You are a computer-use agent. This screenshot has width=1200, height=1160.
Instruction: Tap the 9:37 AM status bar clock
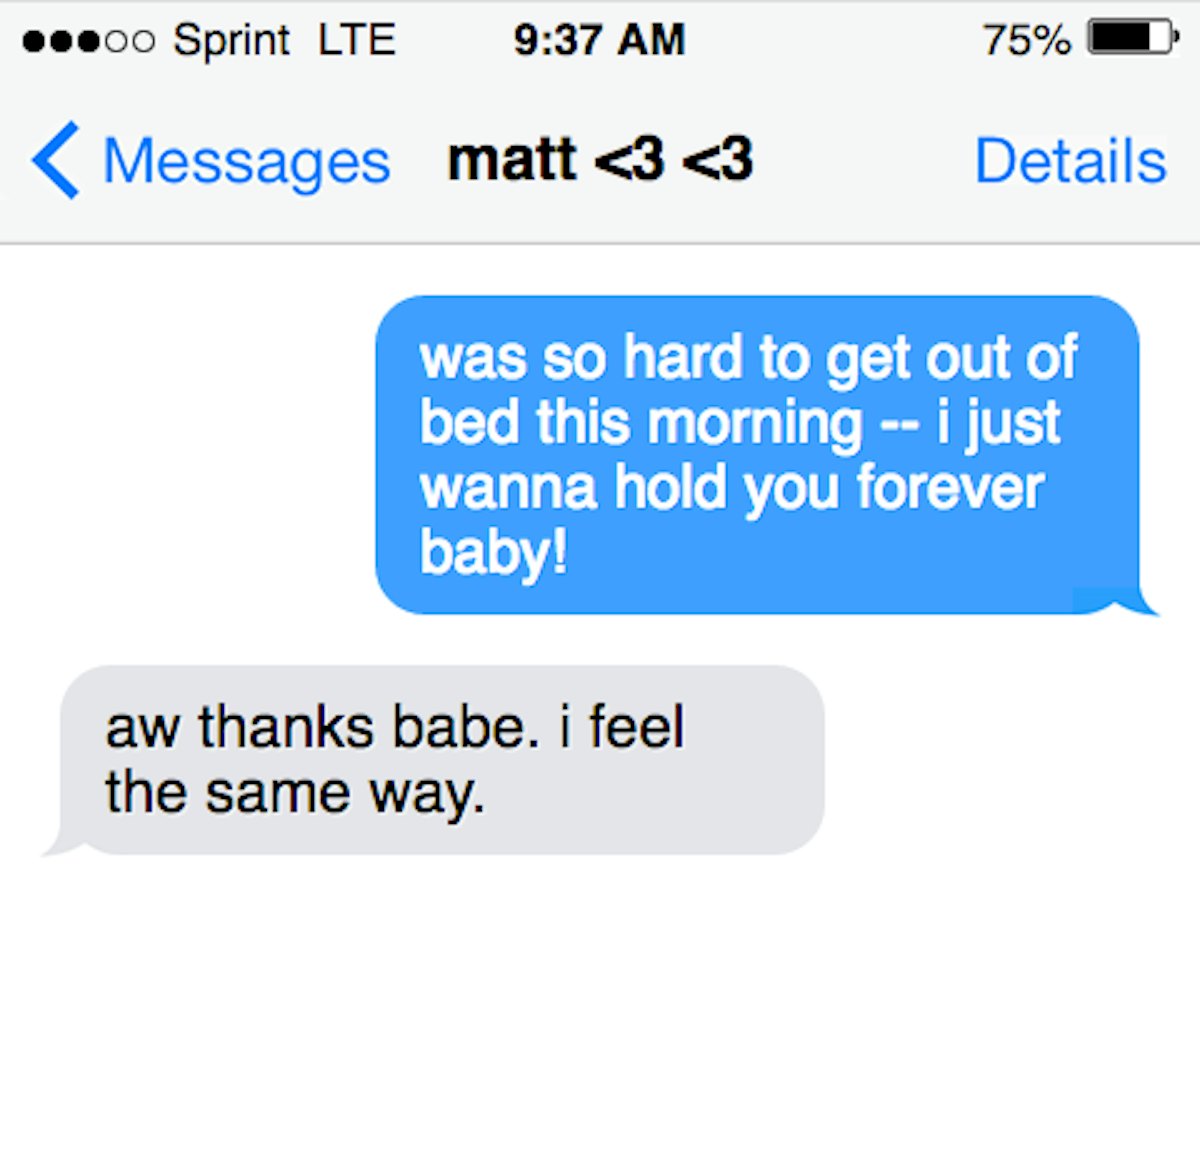pos(599,40)
